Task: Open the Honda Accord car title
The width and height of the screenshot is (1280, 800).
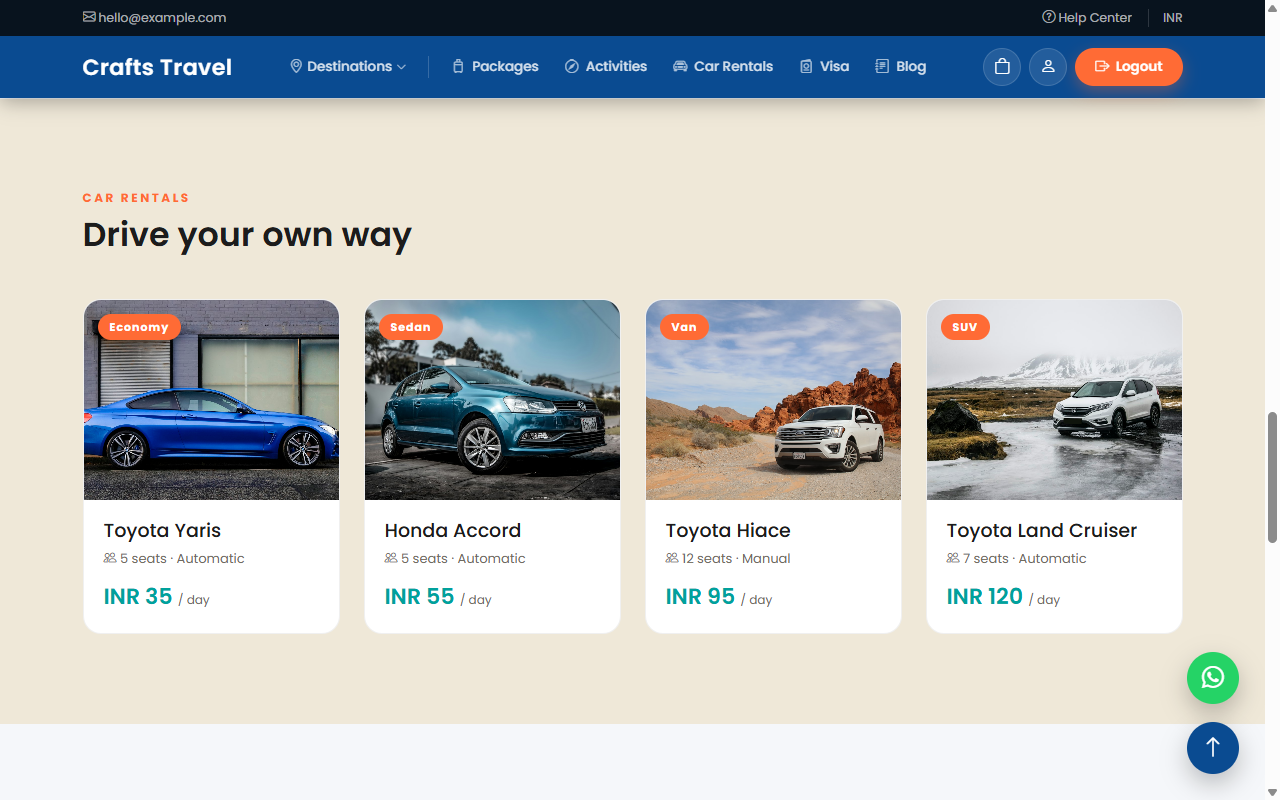Action: (453, 530)
